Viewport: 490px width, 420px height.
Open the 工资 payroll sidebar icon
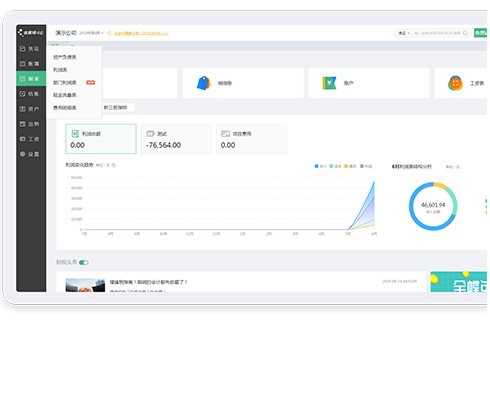click(x=23, y=139)
